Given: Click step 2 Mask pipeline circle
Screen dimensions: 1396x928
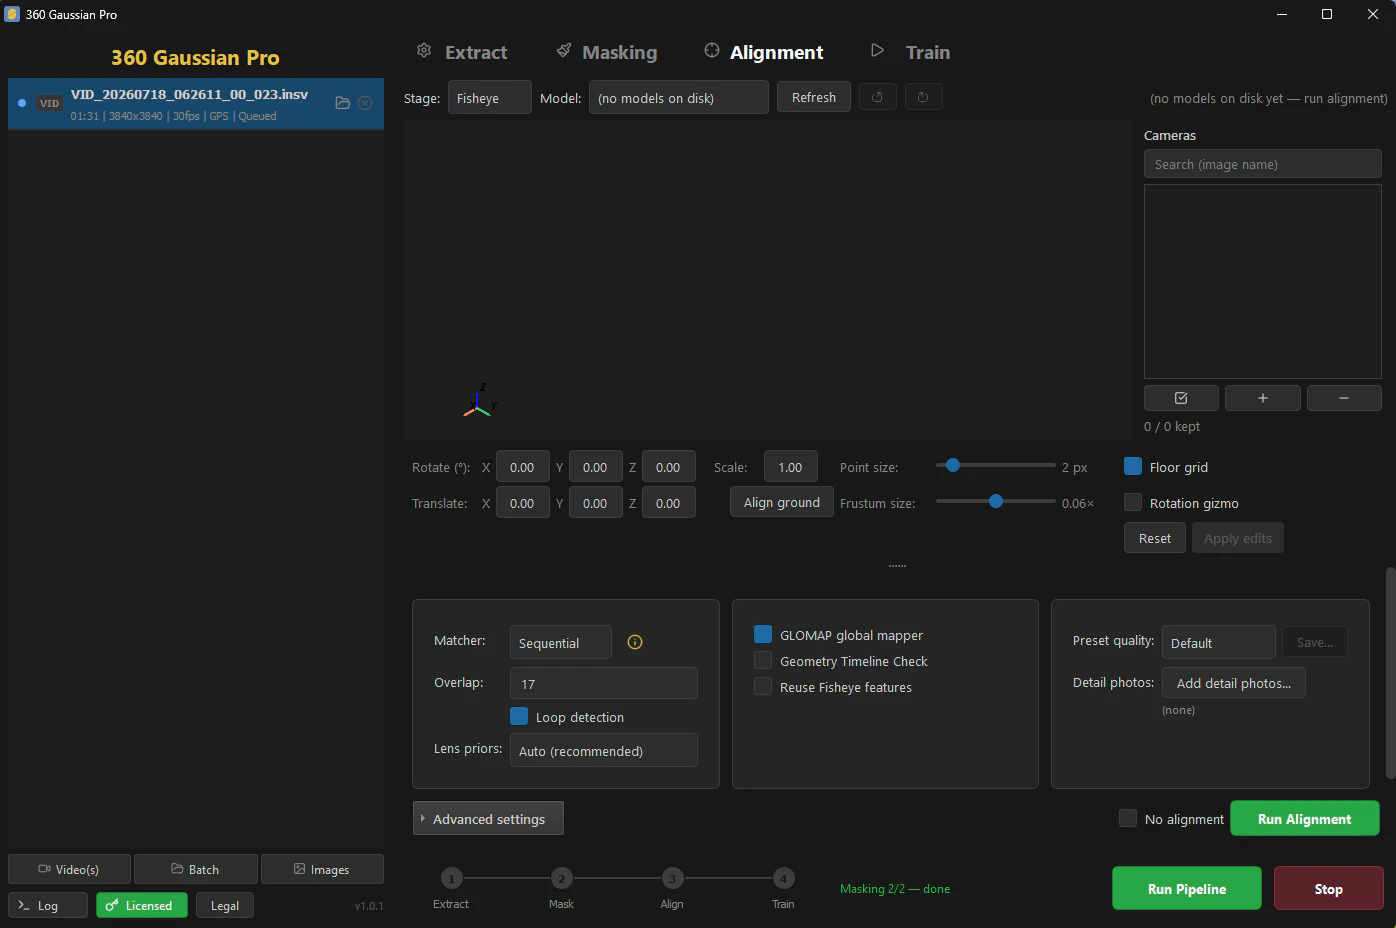Looking at the screenshot, I should pos(561,878).
